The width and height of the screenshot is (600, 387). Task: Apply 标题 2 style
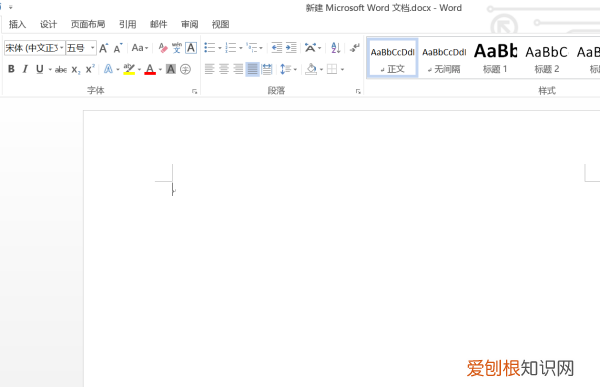coord(546,58)
